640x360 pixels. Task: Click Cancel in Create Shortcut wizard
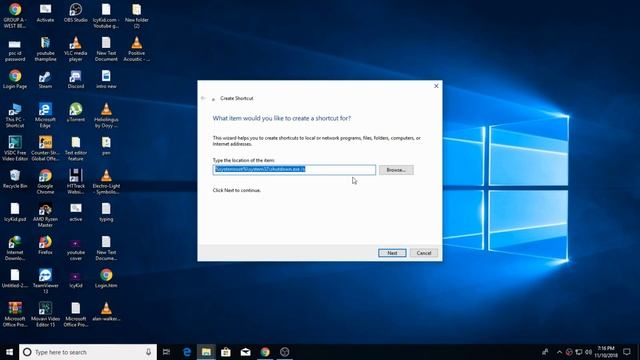coord(424,253)
